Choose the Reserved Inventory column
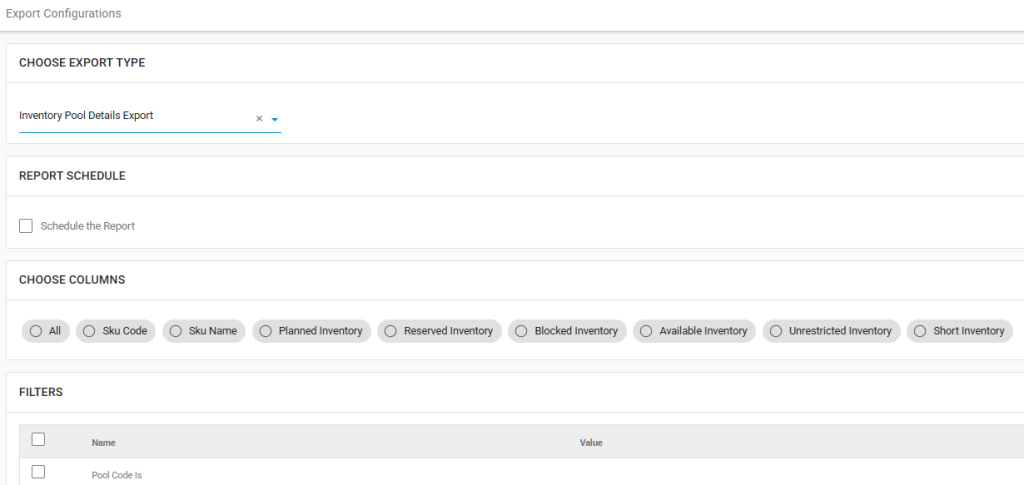The height and width of the screenshot is (485, 1024). (440, 331)
